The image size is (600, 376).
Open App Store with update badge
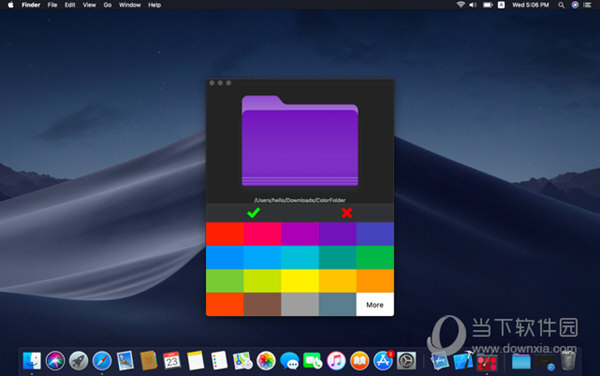(x=383, y=361)
